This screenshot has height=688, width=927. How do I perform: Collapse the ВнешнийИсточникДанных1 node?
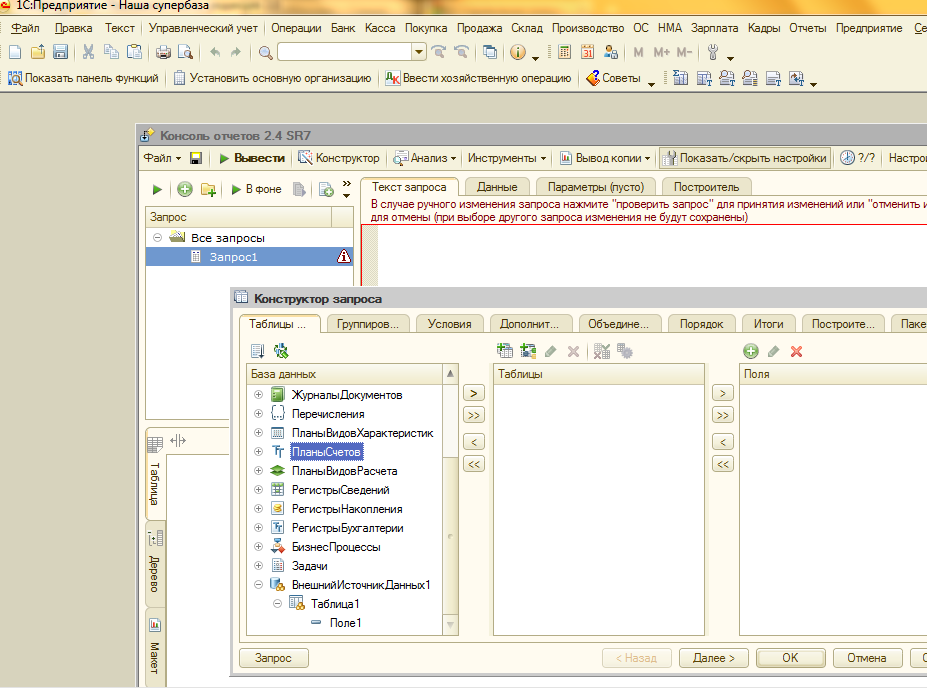coord(259,585)
